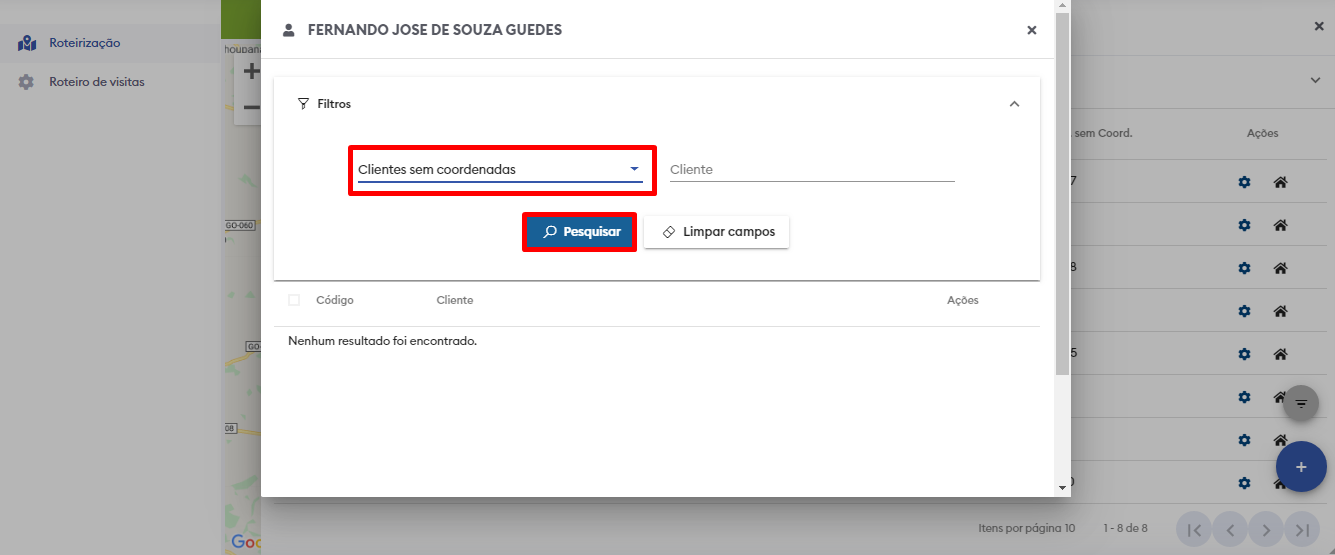Click the home icon for the row showing 8
The width and height of the screenshot is (1335, 555).
(1280, 268)
